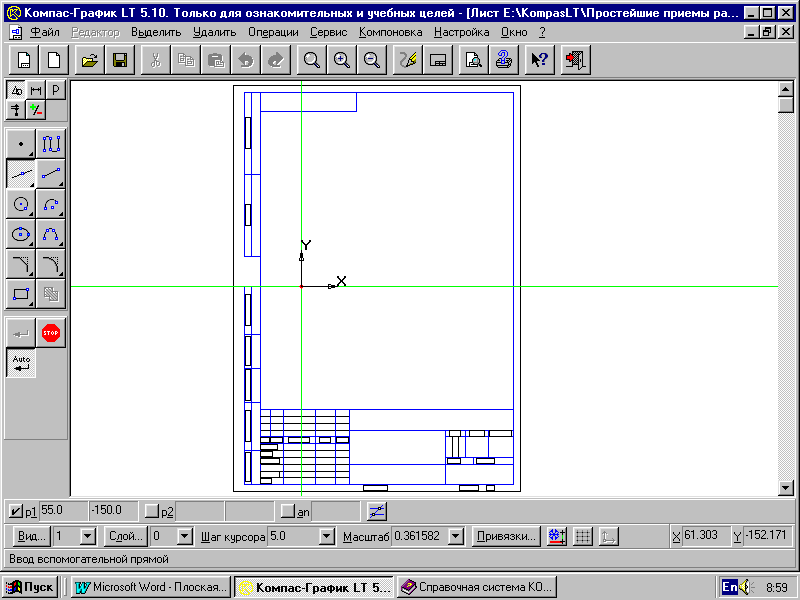The width and height of the screenshot is (800, 600).
Task: Switch to the editing toolbar page
Action: pos(56,90)
